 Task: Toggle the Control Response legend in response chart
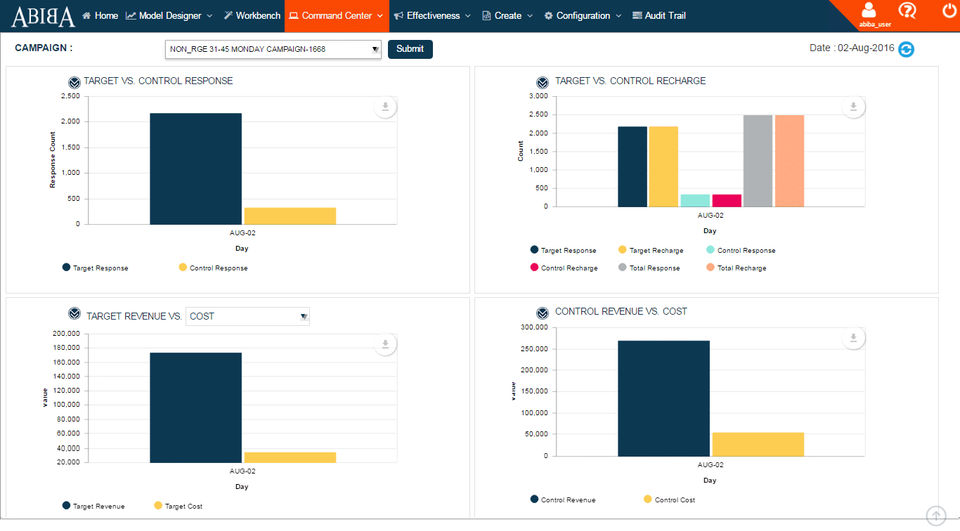tap(214, 268)
